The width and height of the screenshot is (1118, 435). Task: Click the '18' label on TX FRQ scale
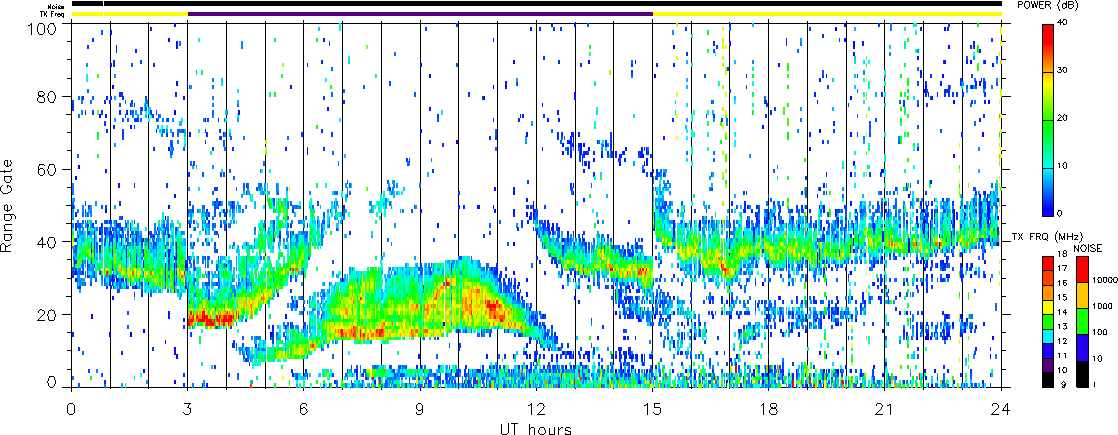tap(1061, 255)
